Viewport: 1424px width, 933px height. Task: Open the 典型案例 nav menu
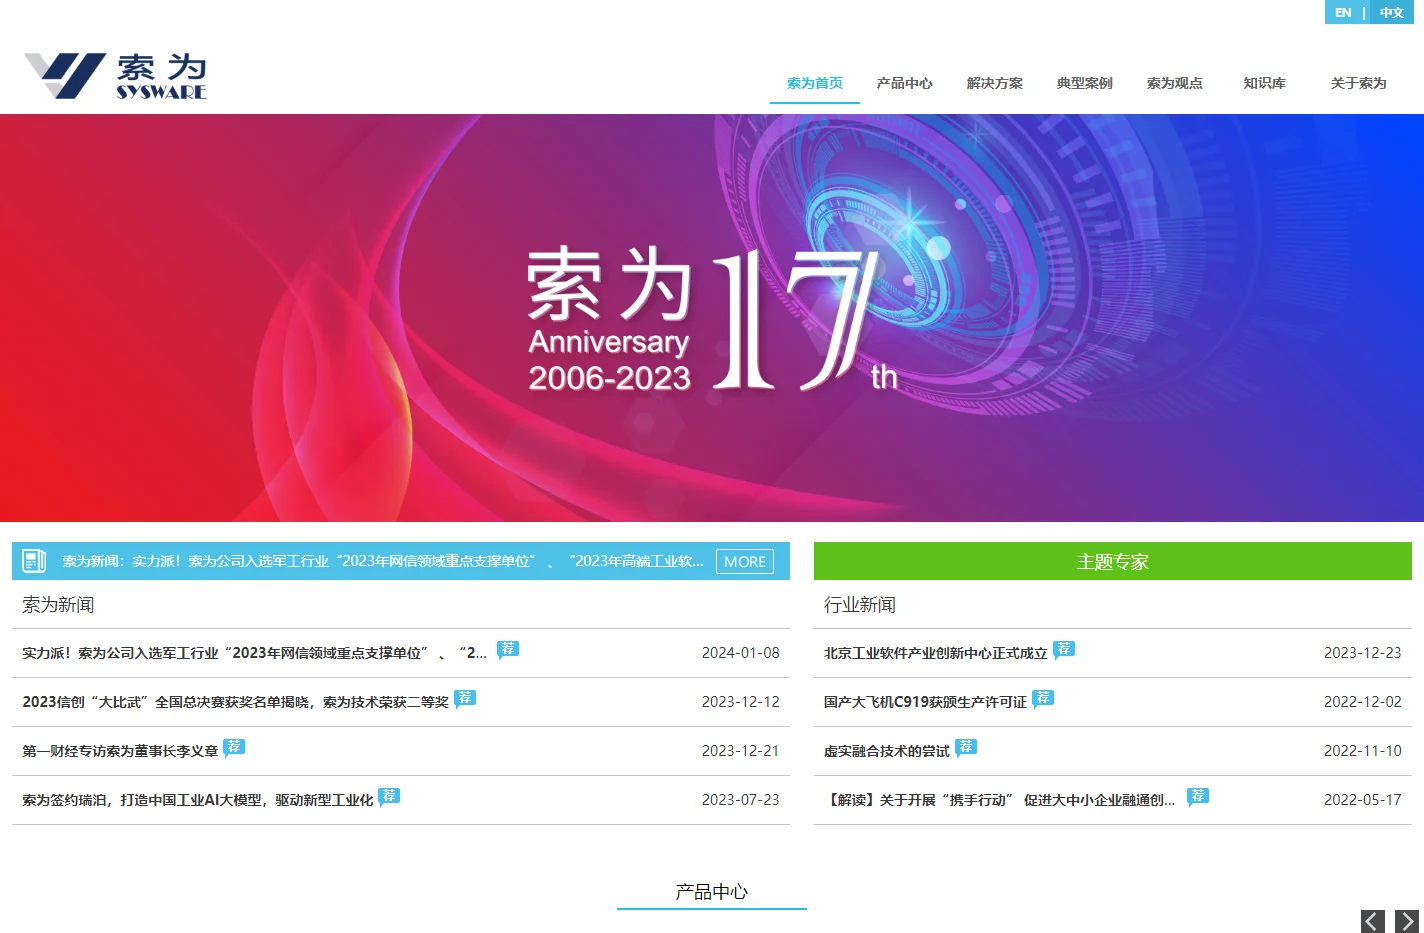(x=1085, y=83)
